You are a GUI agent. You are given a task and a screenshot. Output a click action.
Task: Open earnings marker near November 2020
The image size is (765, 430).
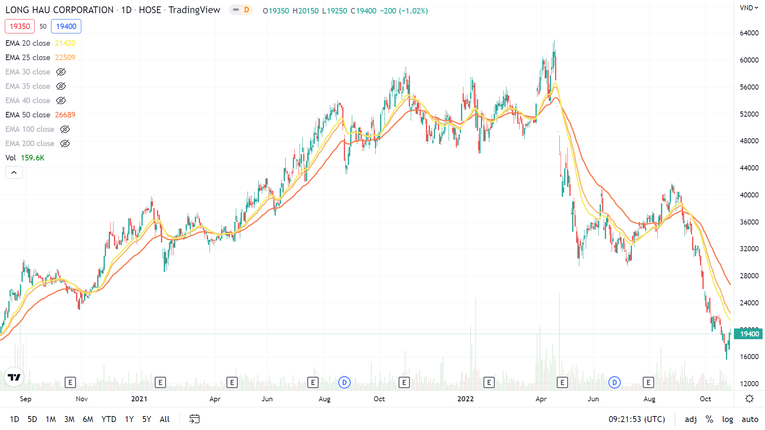click(70, 382)
